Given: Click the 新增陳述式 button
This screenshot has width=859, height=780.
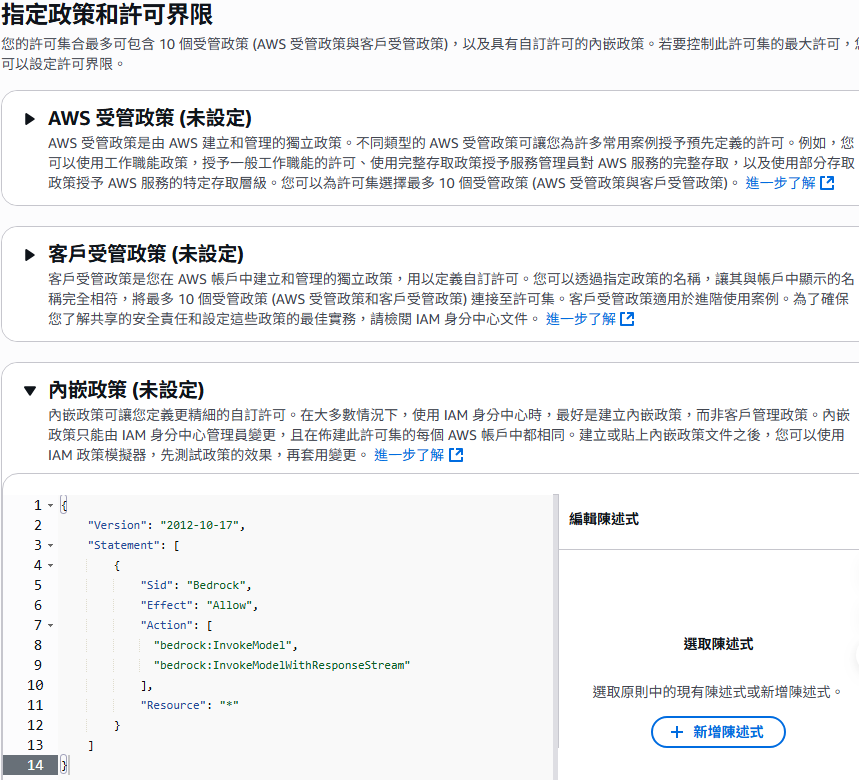Looking at the screenshot, I should tap(718, 732).
